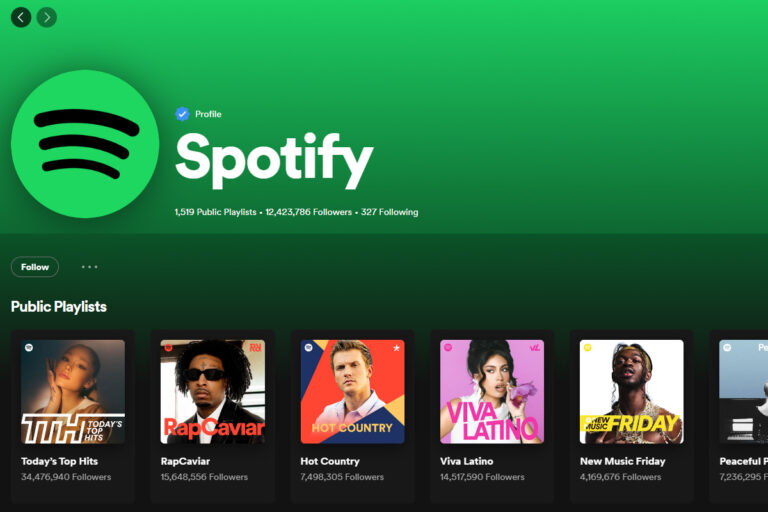Click the Viva Latino playlist title
768x512 pixels.
(467, 461)
